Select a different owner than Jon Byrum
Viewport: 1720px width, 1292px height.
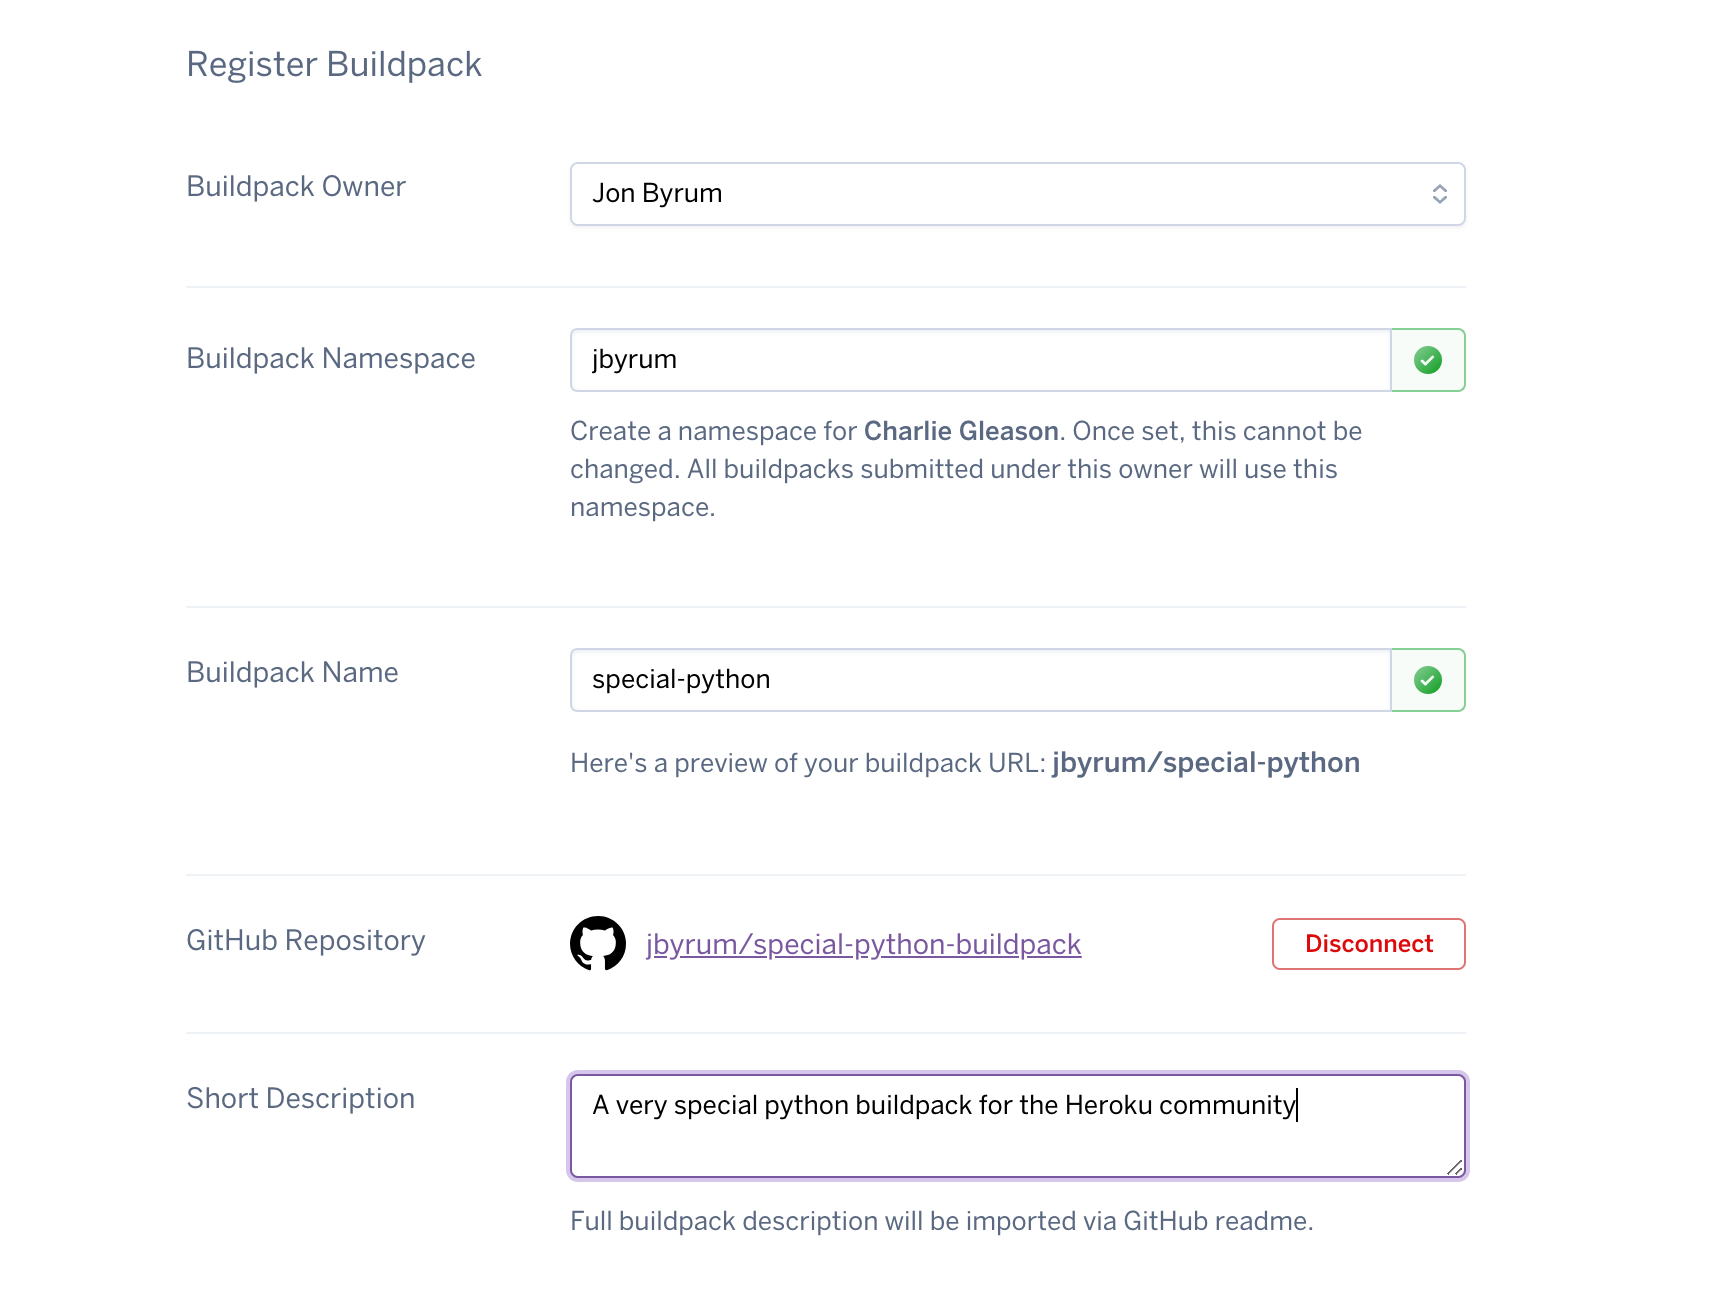pos(1017,193)
